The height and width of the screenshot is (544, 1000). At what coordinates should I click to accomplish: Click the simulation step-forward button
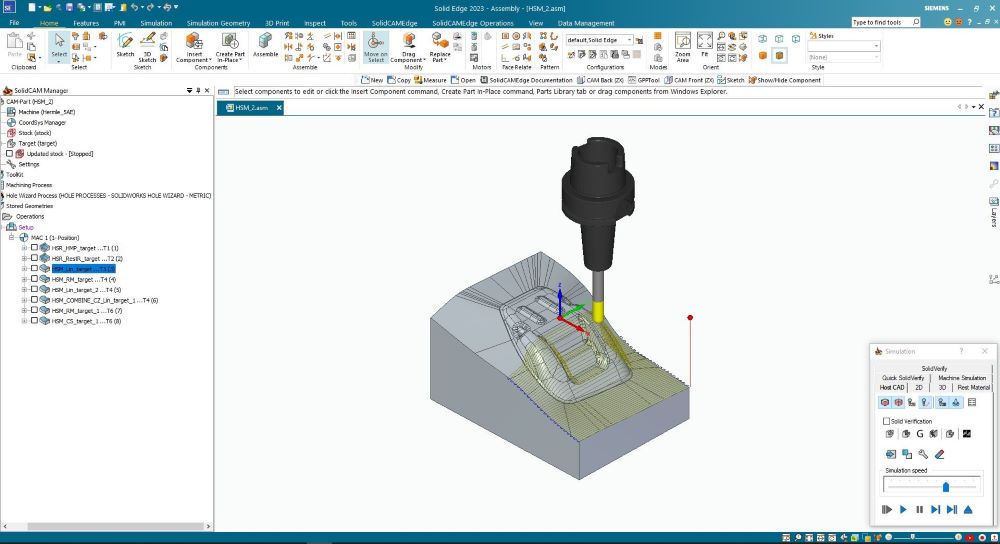point(936,510)
